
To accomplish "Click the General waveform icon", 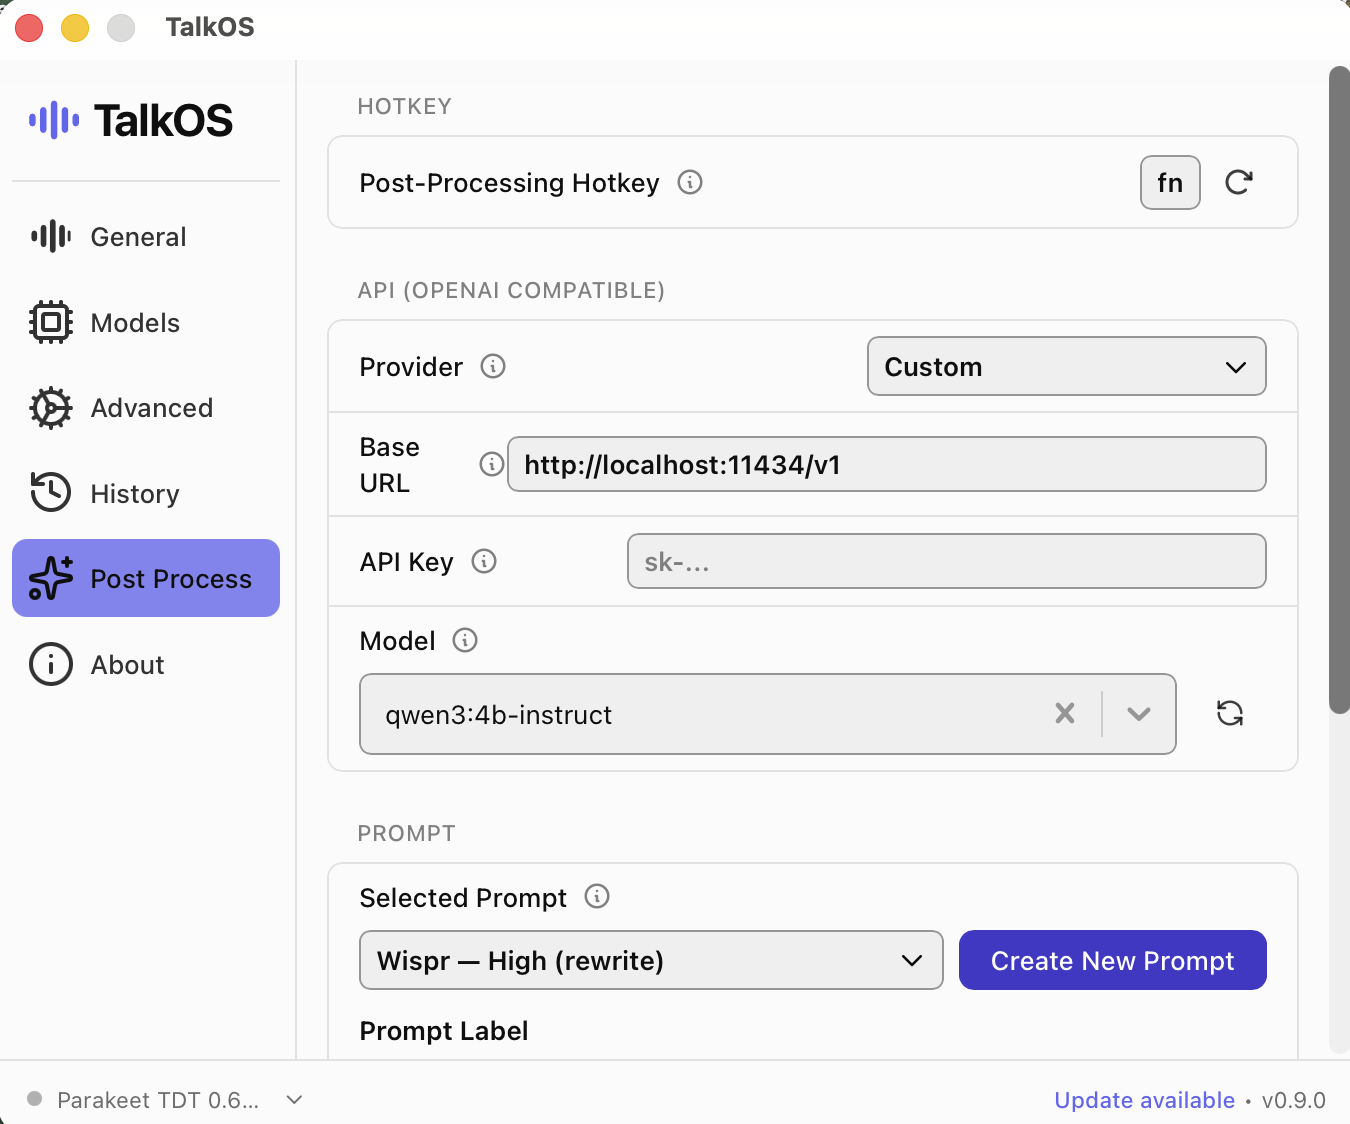I will click(x=51, y=237).
